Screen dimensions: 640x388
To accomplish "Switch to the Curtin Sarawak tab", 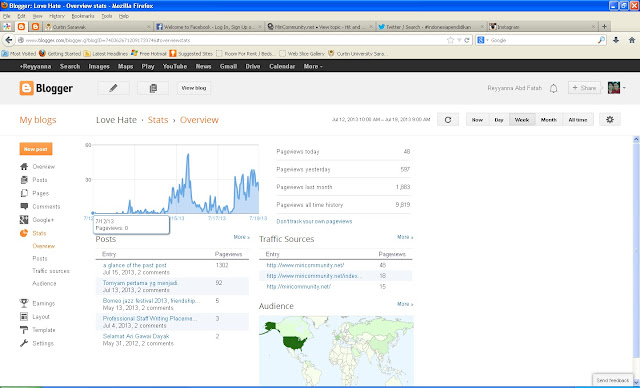I will [98, 27].
